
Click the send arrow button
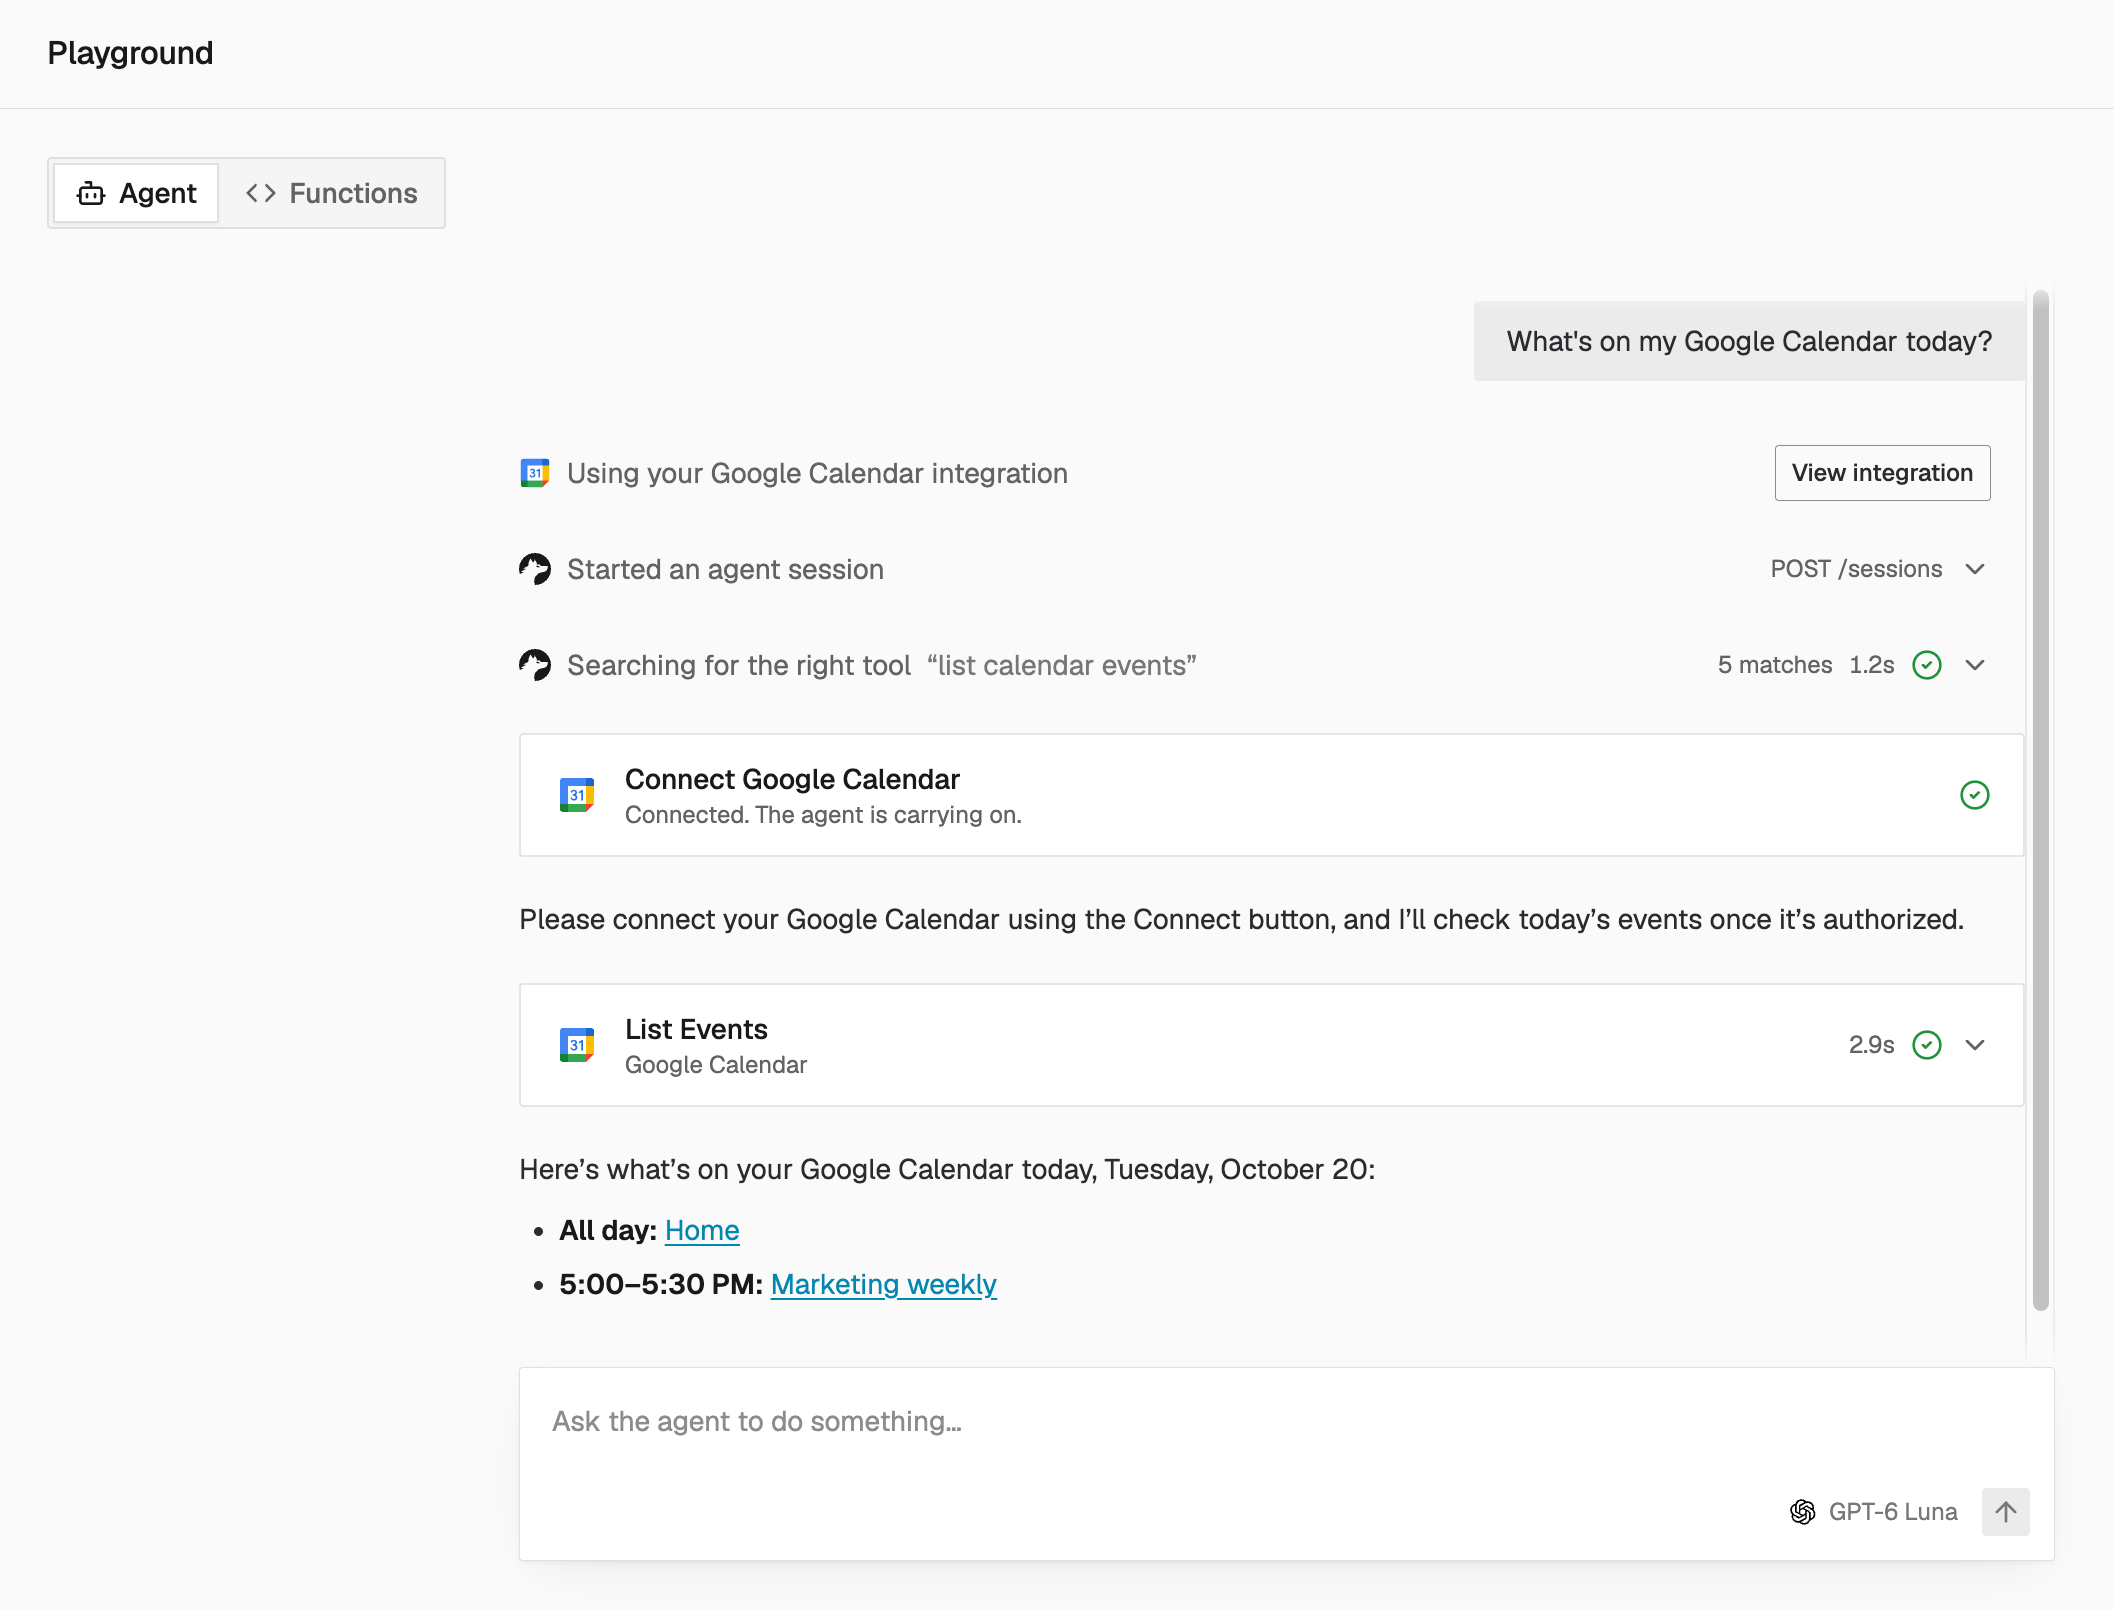[2006, 1511]
